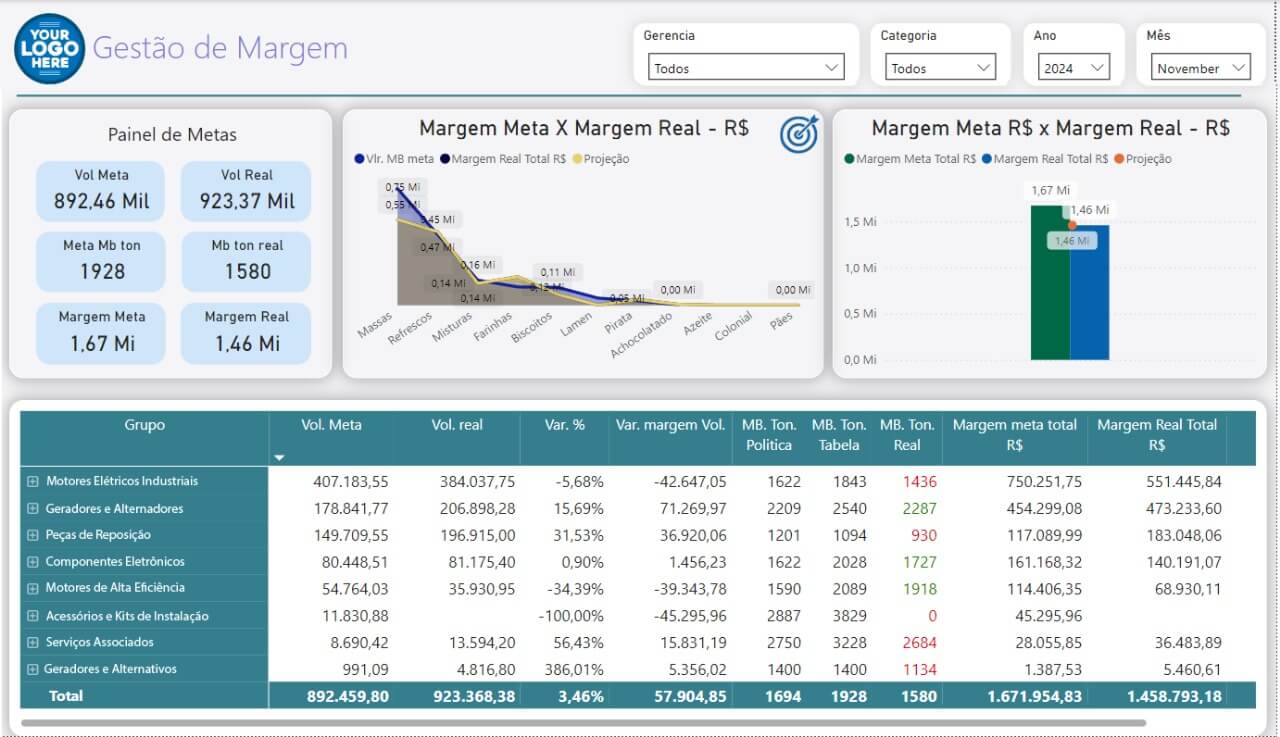This screenshot has height=737, width=1280.
Task: Select the Vol Real card
Action: 246,190
